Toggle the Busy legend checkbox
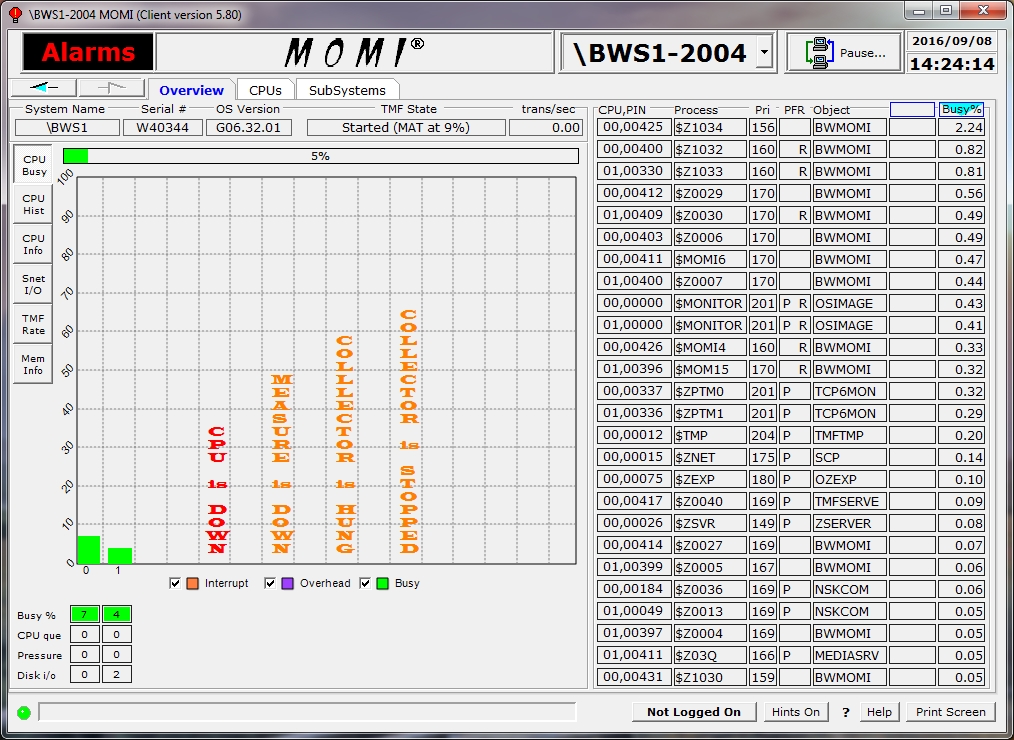This screenshot has width=1014, height=740. pos(366,583)
